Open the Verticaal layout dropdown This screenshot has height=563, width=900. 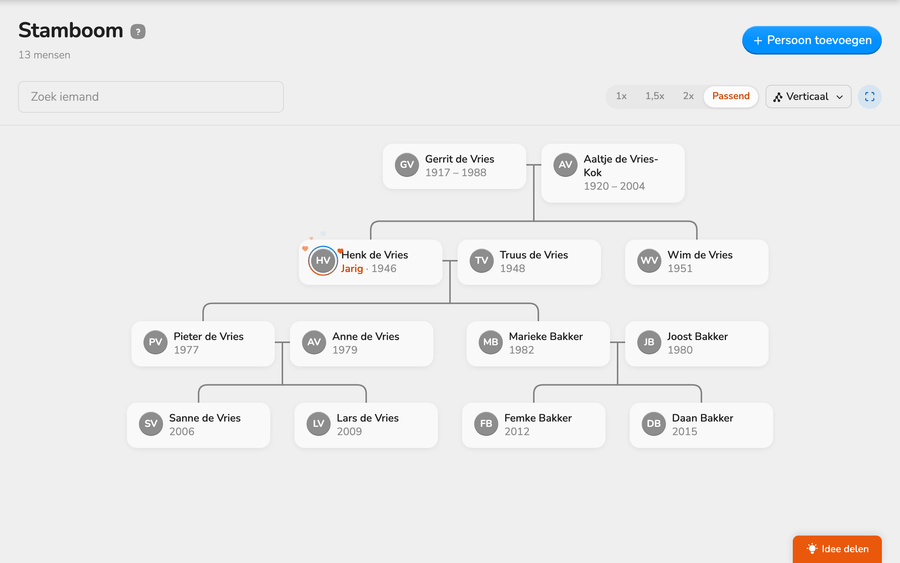pyautogui.click(x=808, y=97)
